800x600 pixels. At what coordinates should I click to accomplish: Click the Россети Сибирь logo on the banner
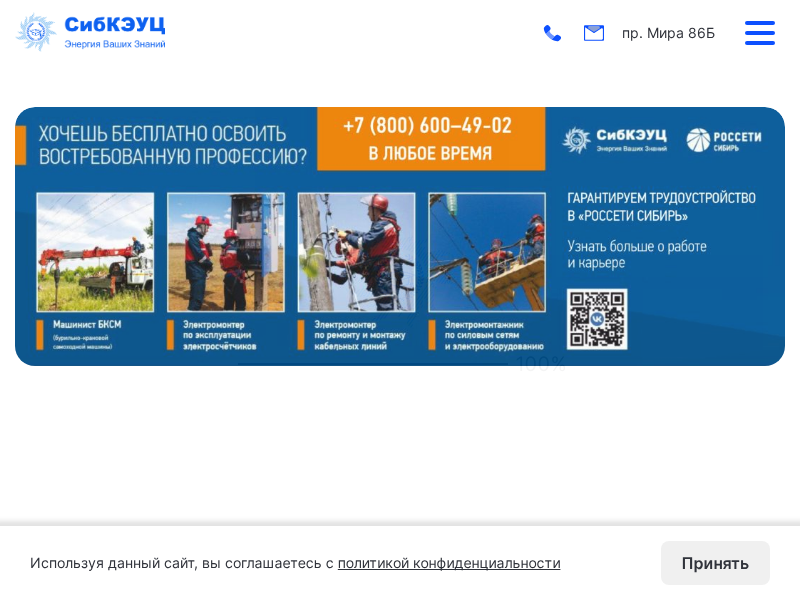click(x=723, y=140)
